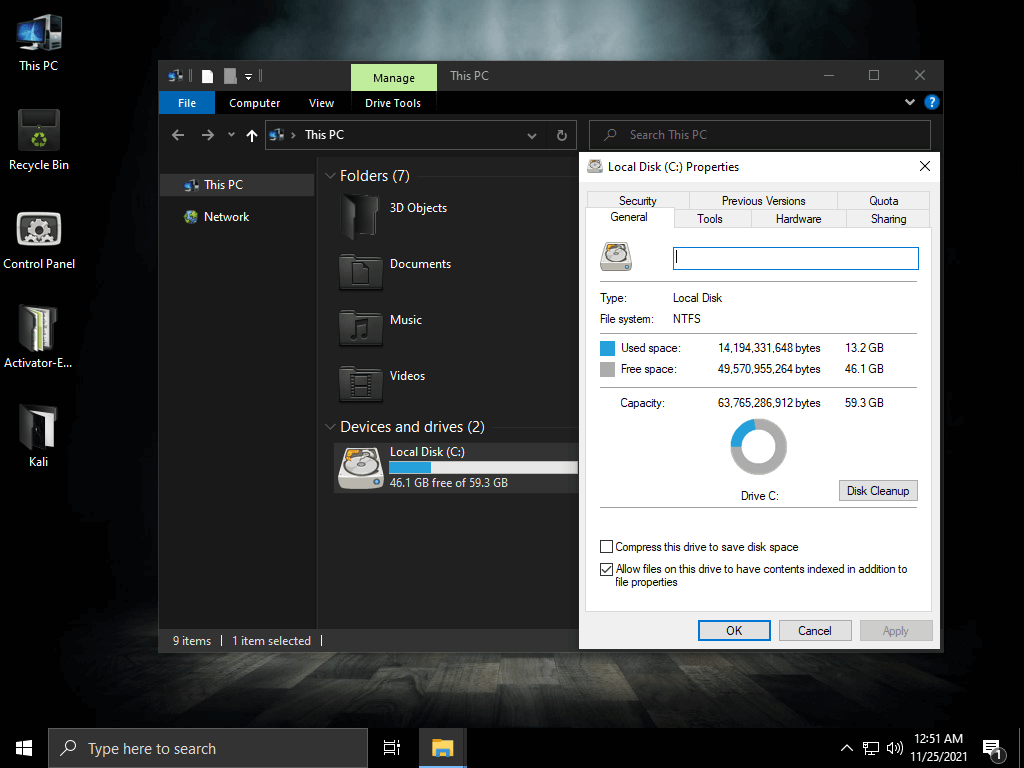1024x768 pixels.
Task: Click the drive icon in Properties dialog
Action: click(616, 257)
